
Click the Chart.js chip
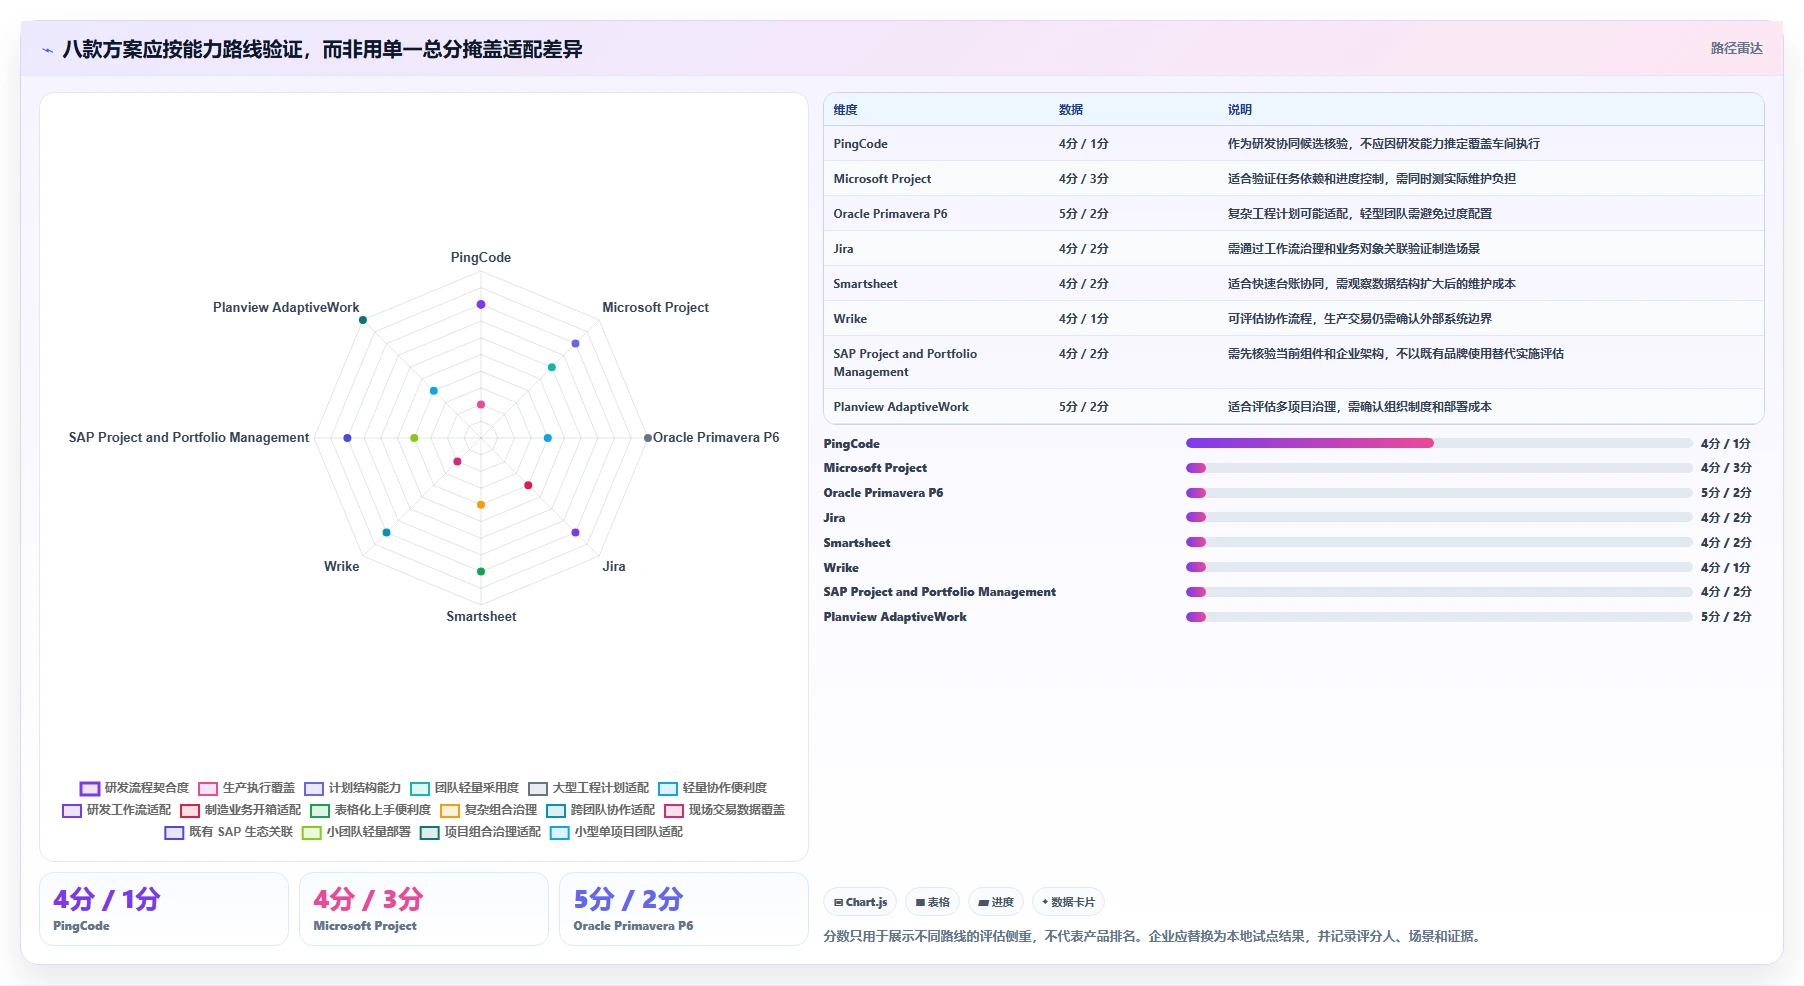(860, 902)
